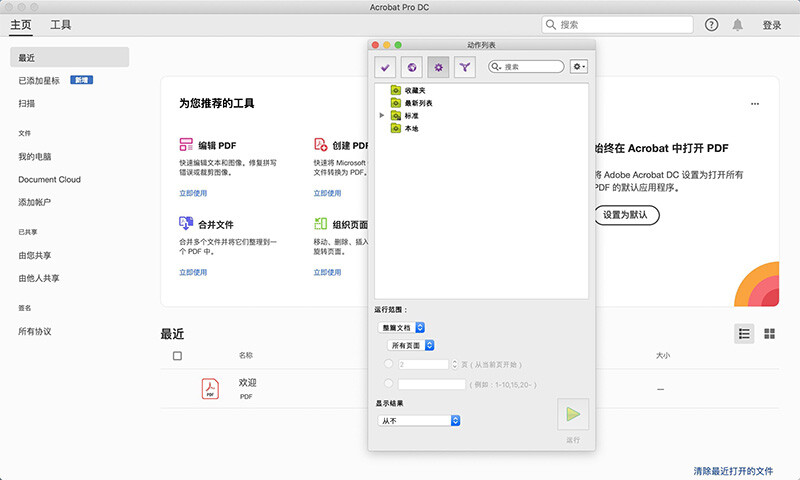Click 立即使用 under 创建 PDF
The height and width of the screenshot is (480, 800).
[x=327, y=193]
